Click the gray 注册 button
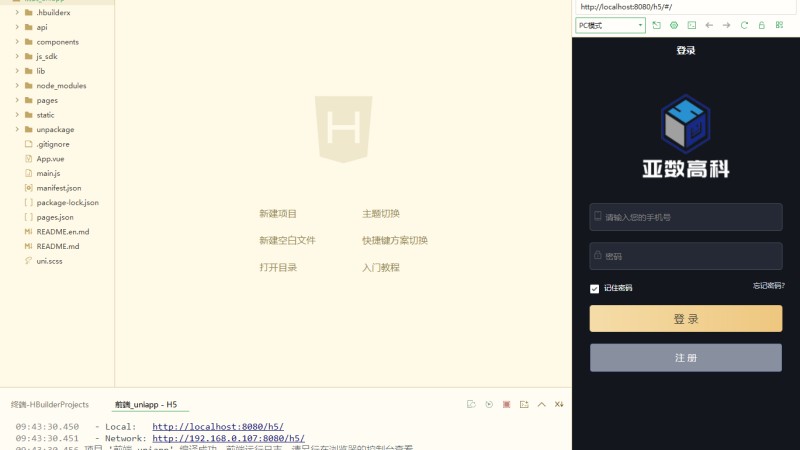The height and width of the screenshot is (450, 800). pyautogui.click(x=686, y=358)
